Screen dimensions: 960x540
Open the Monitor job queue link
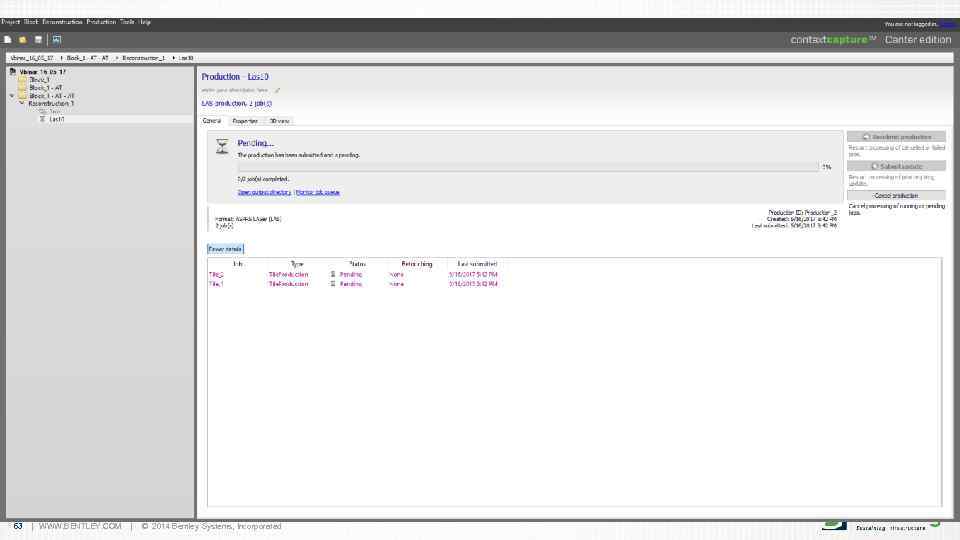(318, 192)
